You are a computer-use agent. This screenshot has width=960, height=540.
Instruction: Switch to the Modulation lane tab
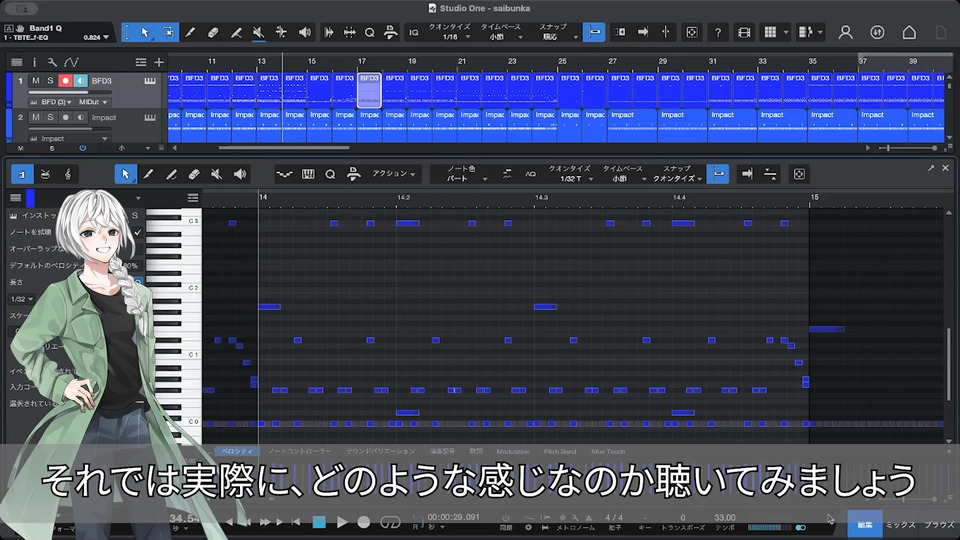[513, 452]
